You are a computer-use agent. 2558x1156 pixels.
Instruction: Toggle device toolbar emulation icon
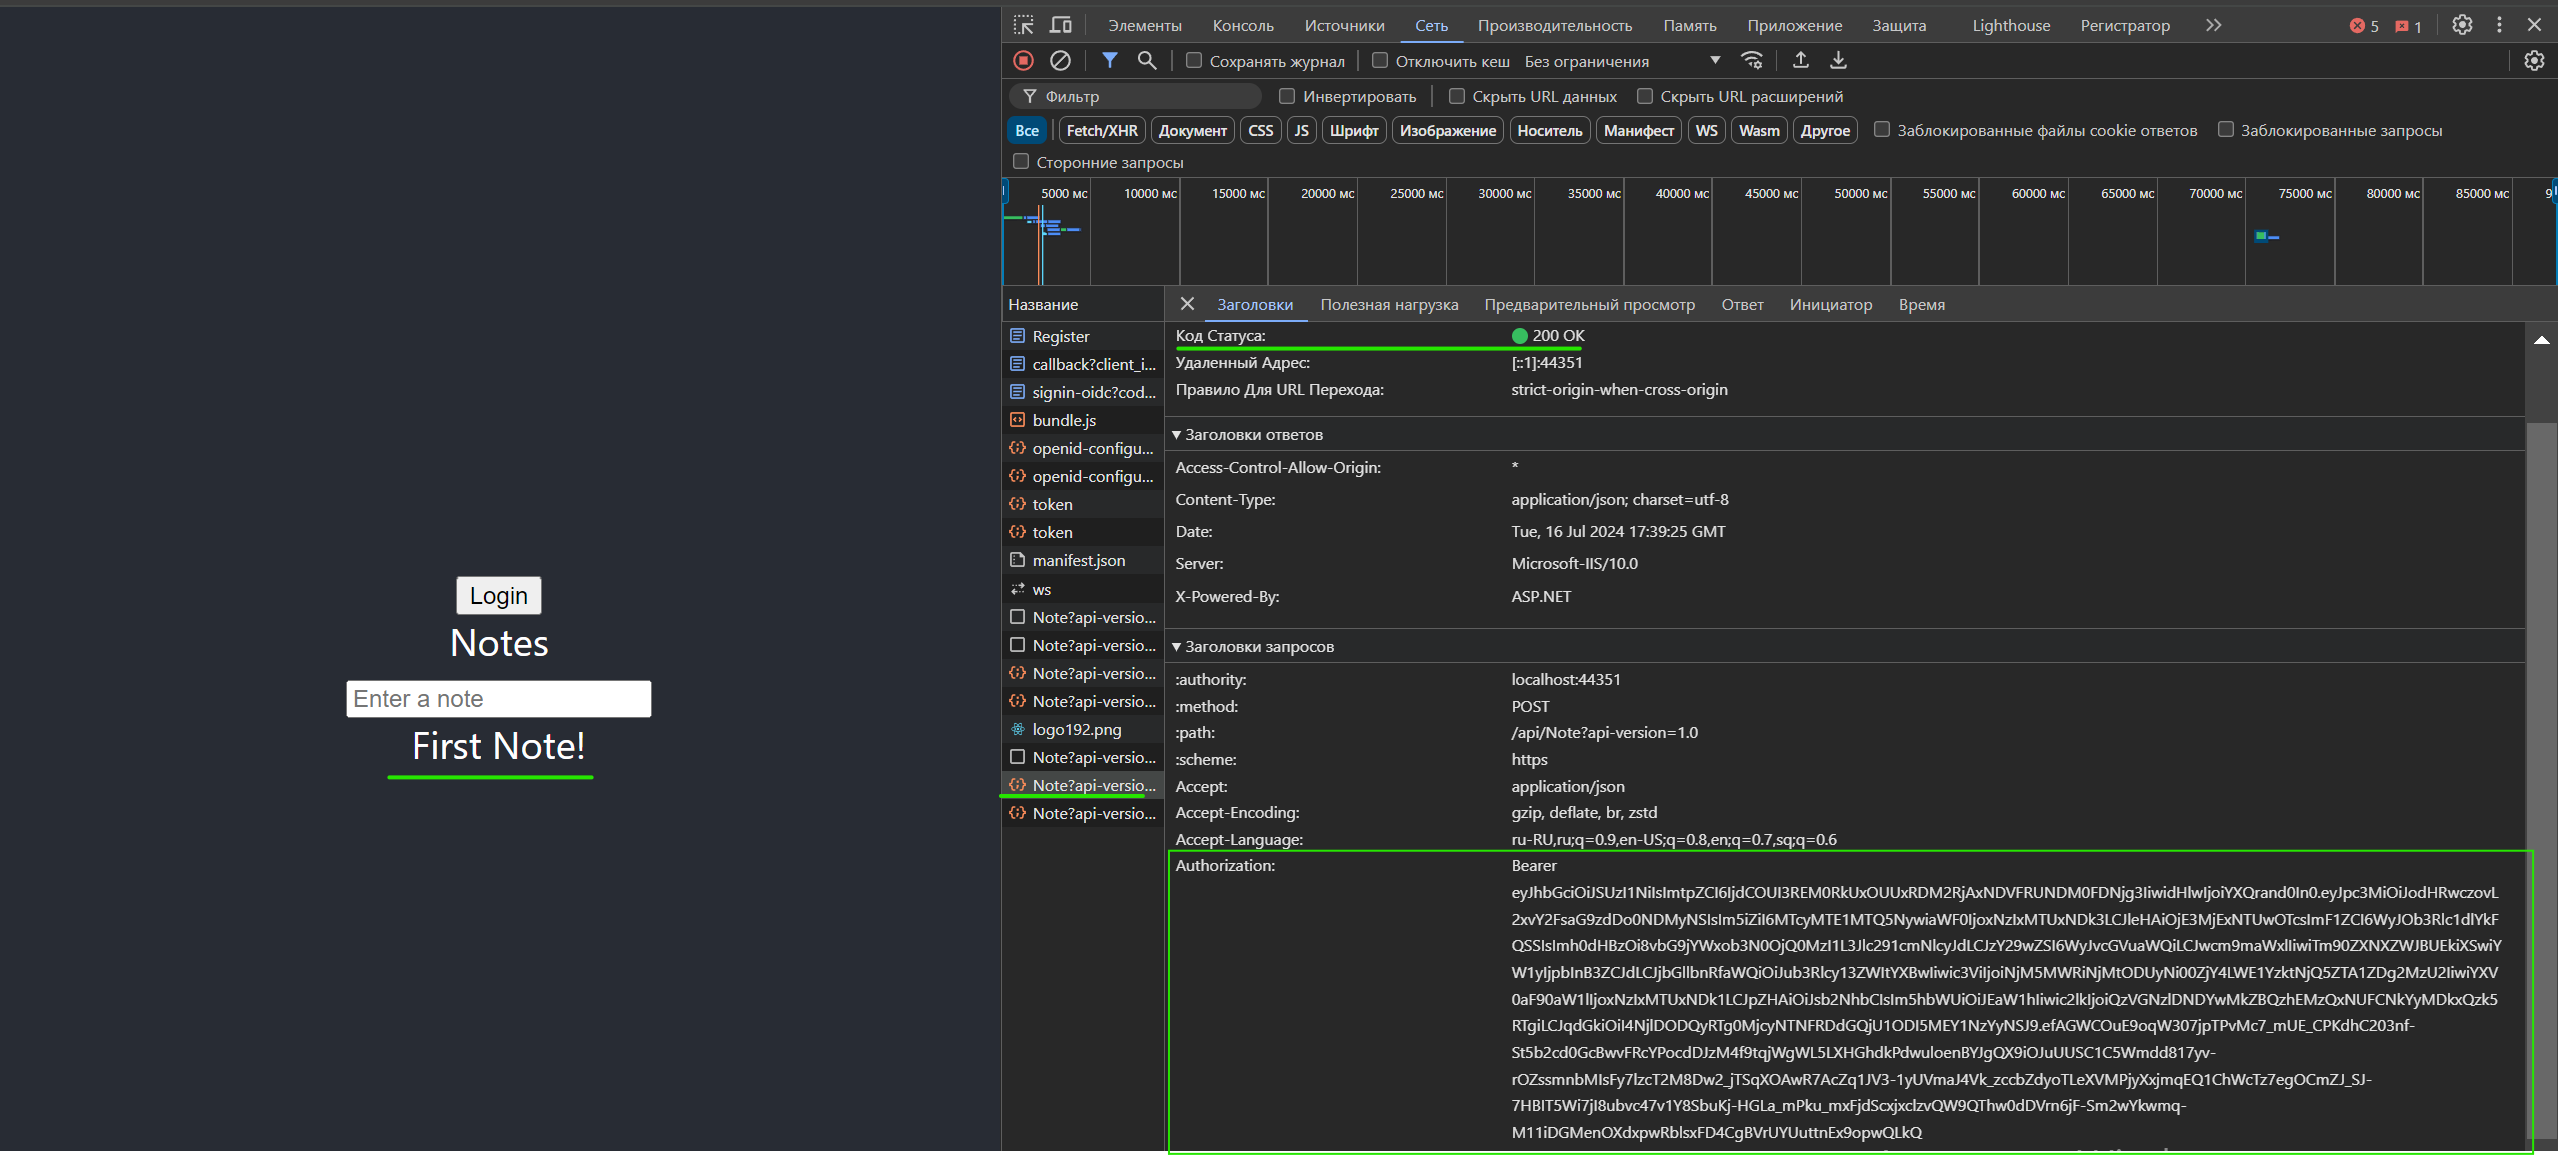click(x=1061, y=25)
